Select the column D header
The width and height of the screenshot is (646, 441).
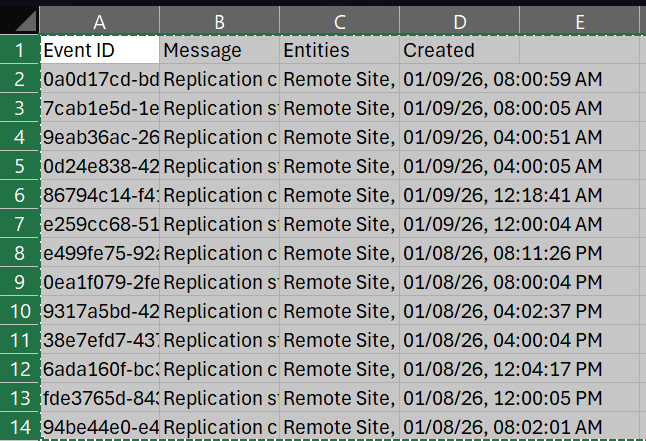pyautogui.click(x=459, y=21)
